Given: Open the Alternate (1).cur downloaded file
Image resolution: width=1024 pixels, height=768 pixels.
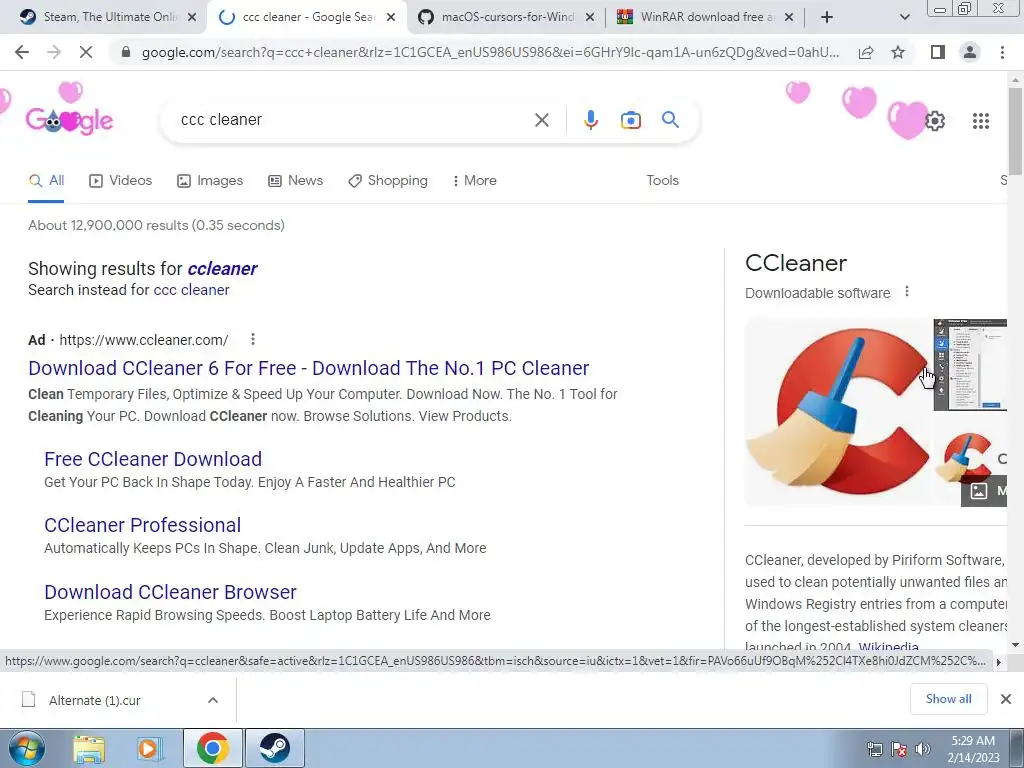Looking at the screenshot, I should coord(95,700).
